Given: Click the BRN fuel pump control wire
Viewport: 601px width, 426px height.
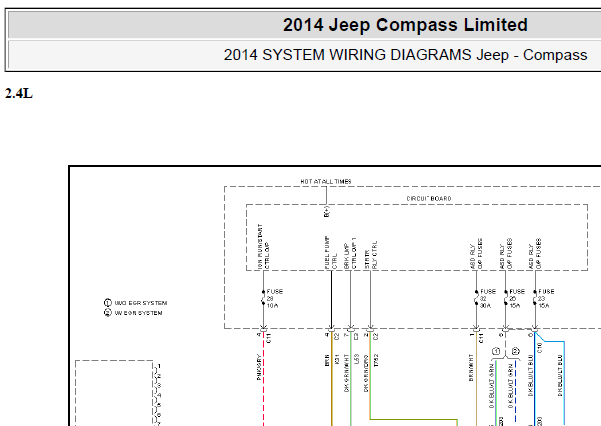Looking at the screenshot, I should 332,380.
